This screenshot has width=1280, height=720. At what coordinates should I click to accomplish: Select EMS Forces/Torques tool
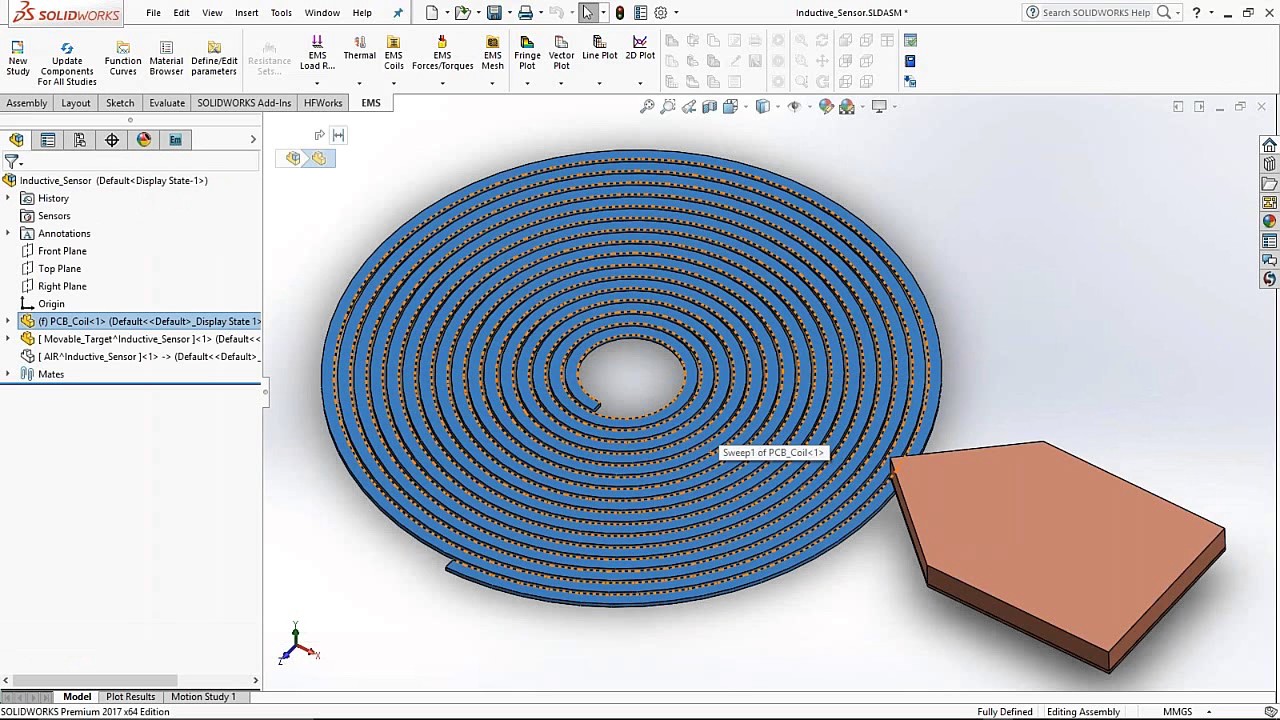[442, 54]
